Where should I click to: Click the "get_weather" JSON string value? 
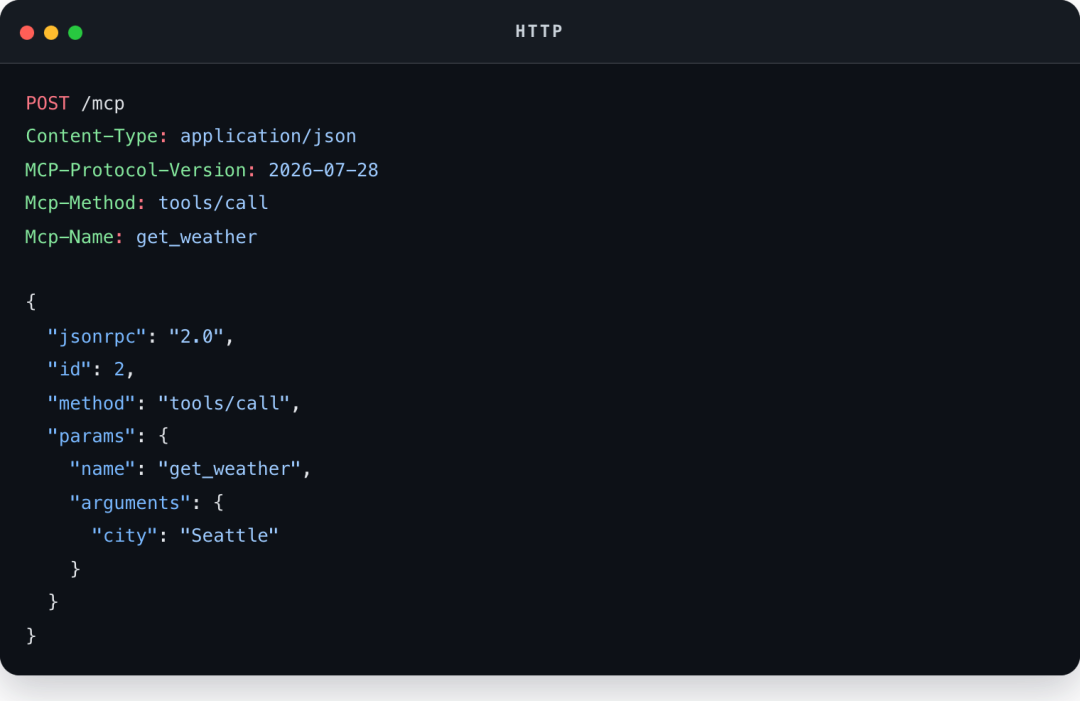(229, 469)
